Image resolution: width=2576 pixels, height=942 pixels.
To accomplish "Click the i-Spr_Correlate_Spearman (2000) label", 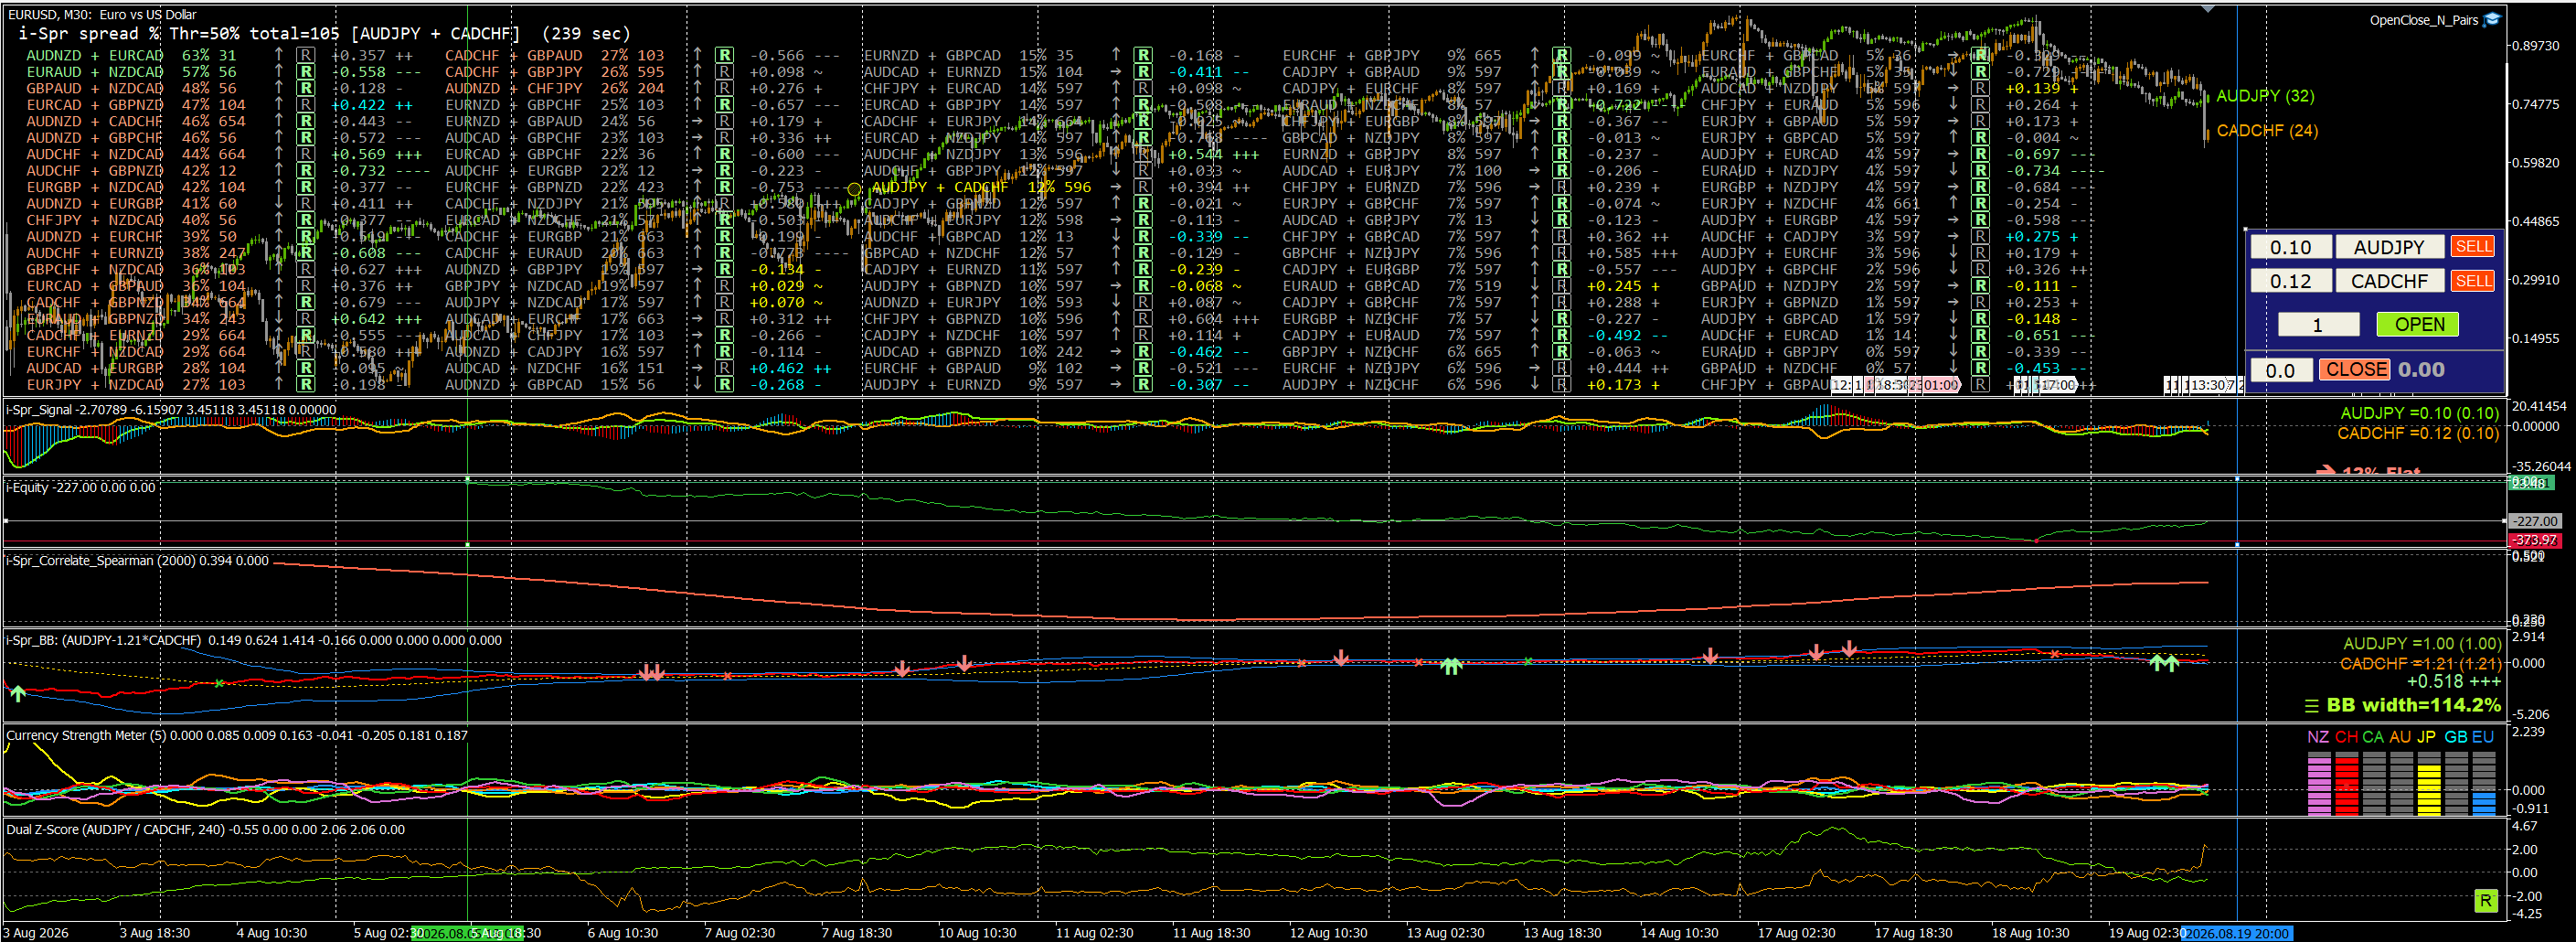I will [137, 561].
